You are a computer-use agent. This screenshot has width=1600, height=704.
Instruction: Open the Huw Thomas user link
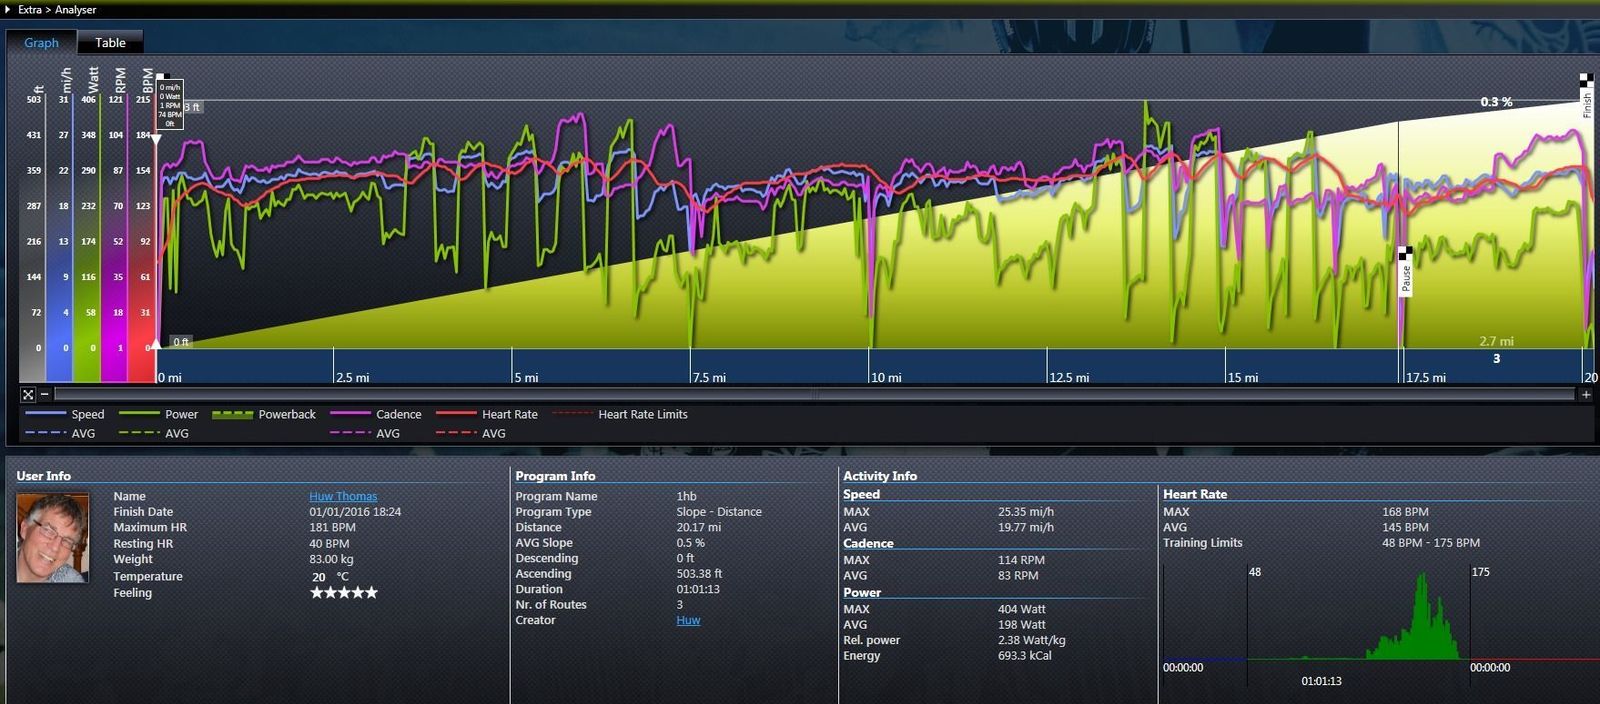tap(343, 497)
